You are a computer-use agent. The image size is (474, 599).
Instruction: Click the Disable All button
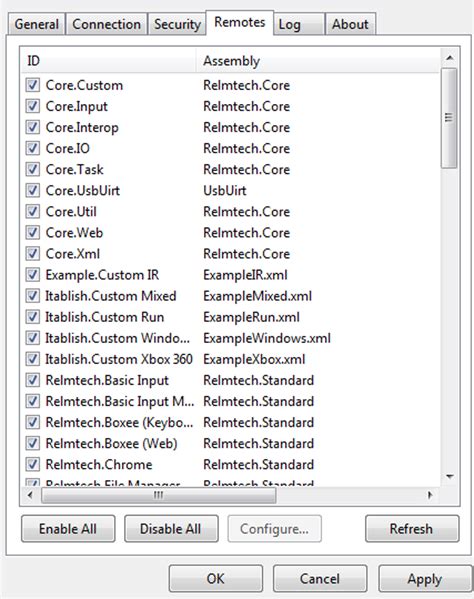click(171, 529)
